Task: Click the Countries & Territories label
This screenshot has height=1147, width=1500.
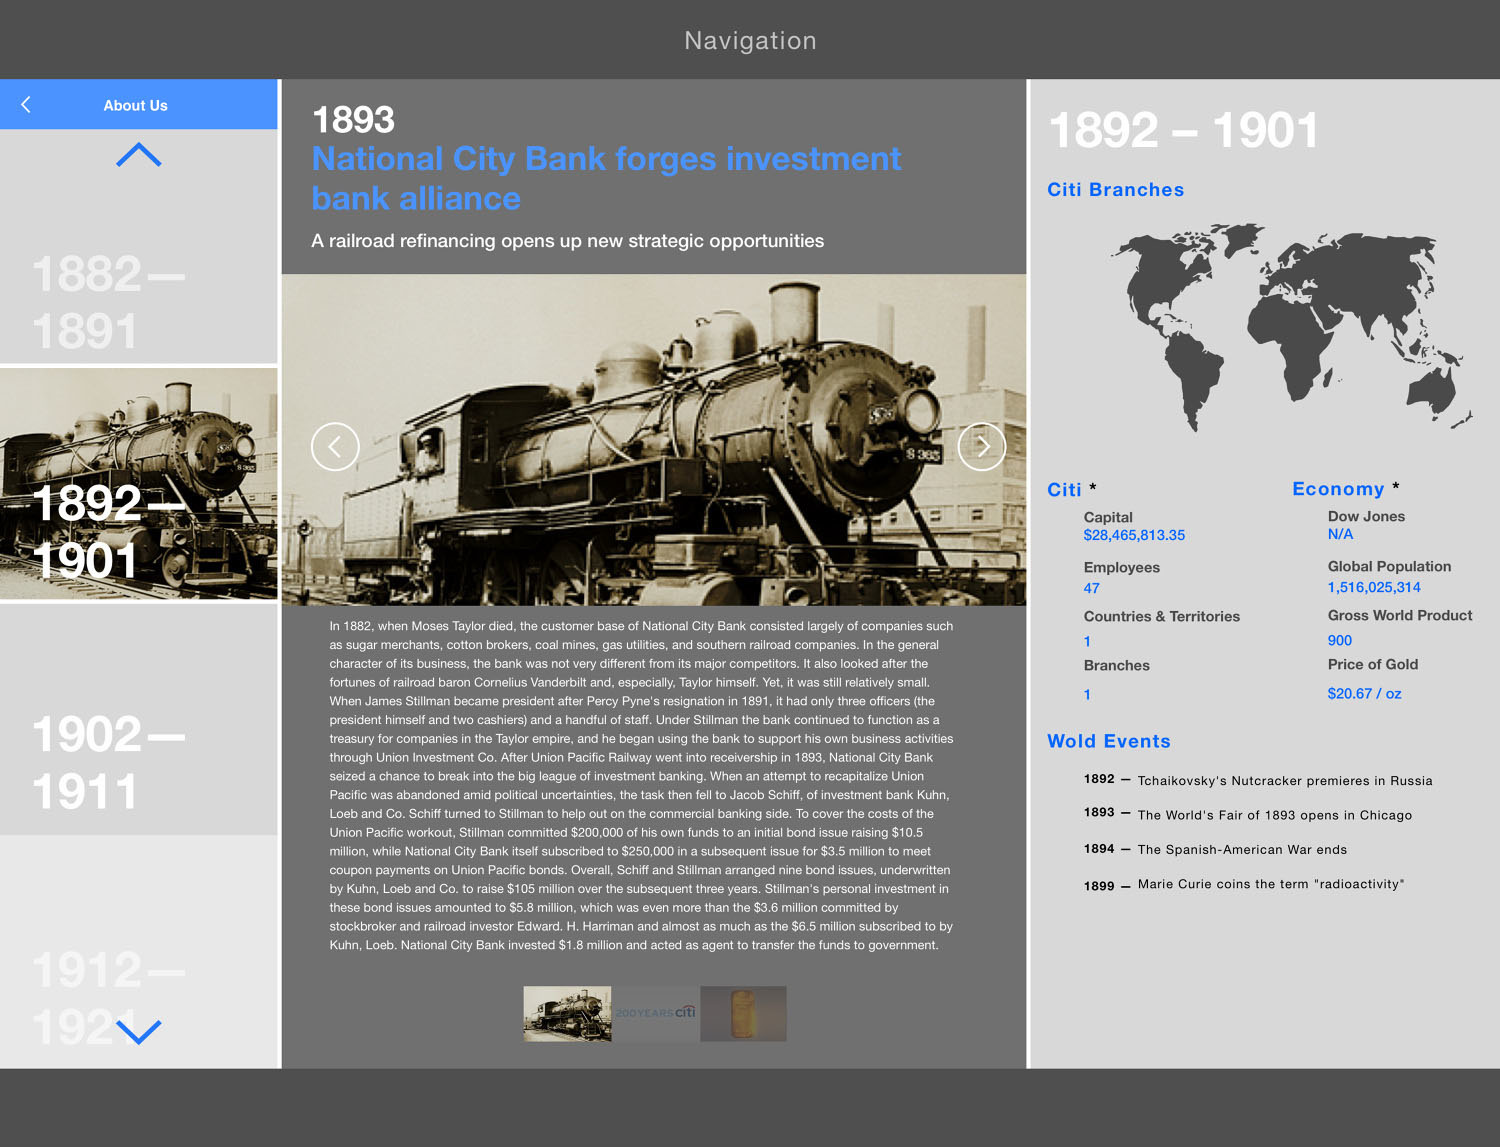Action: [1161, 617]
